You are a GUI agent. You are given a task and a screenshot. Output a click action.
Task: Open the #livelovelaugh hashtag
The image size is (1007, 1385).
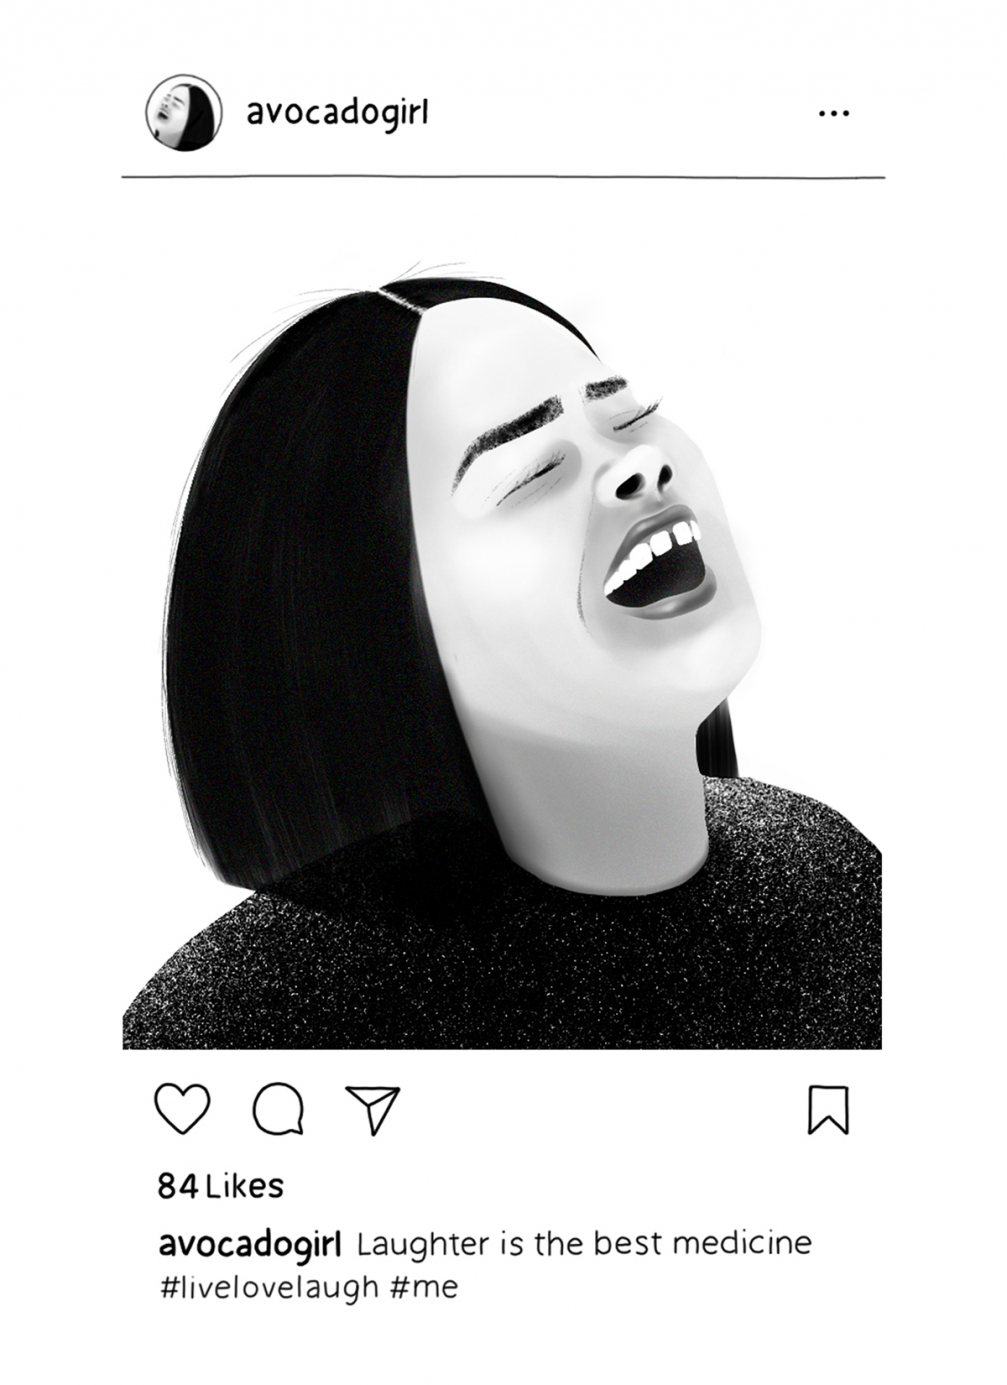pyautogui.click(x=268, y=1286)
